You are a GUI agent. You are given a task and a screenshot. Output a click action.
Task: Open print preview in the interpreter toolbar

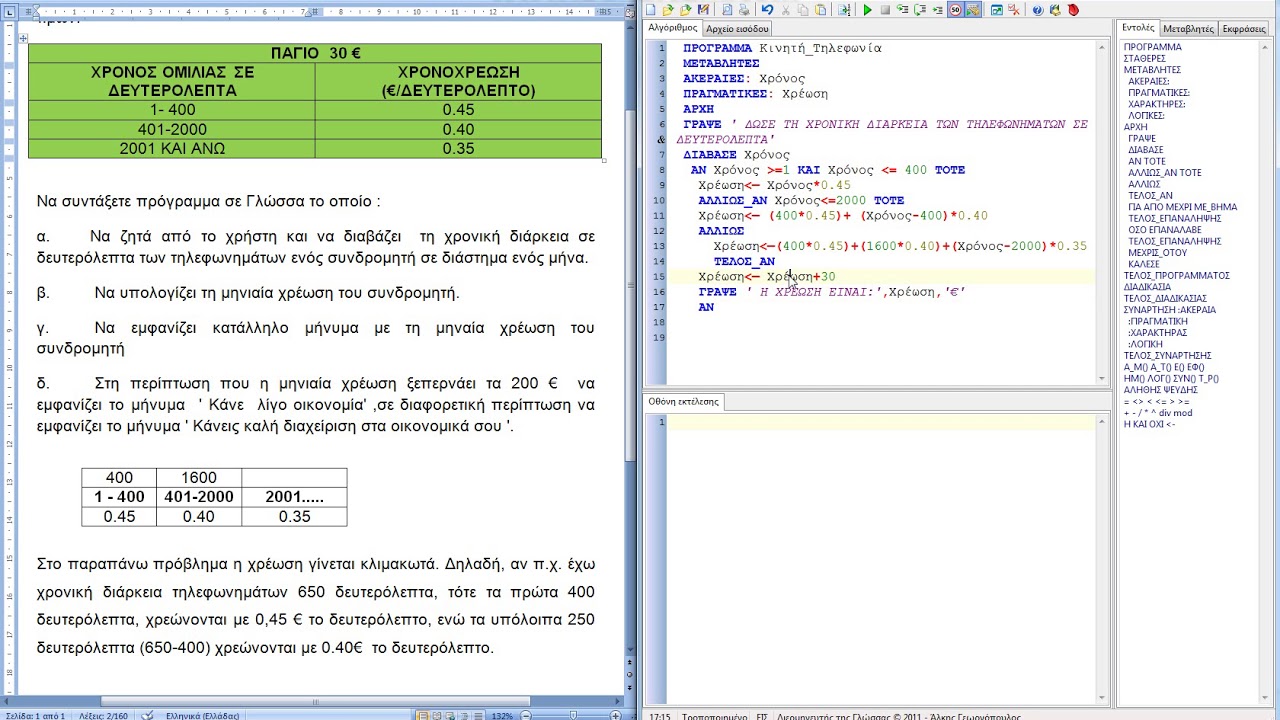727,10
